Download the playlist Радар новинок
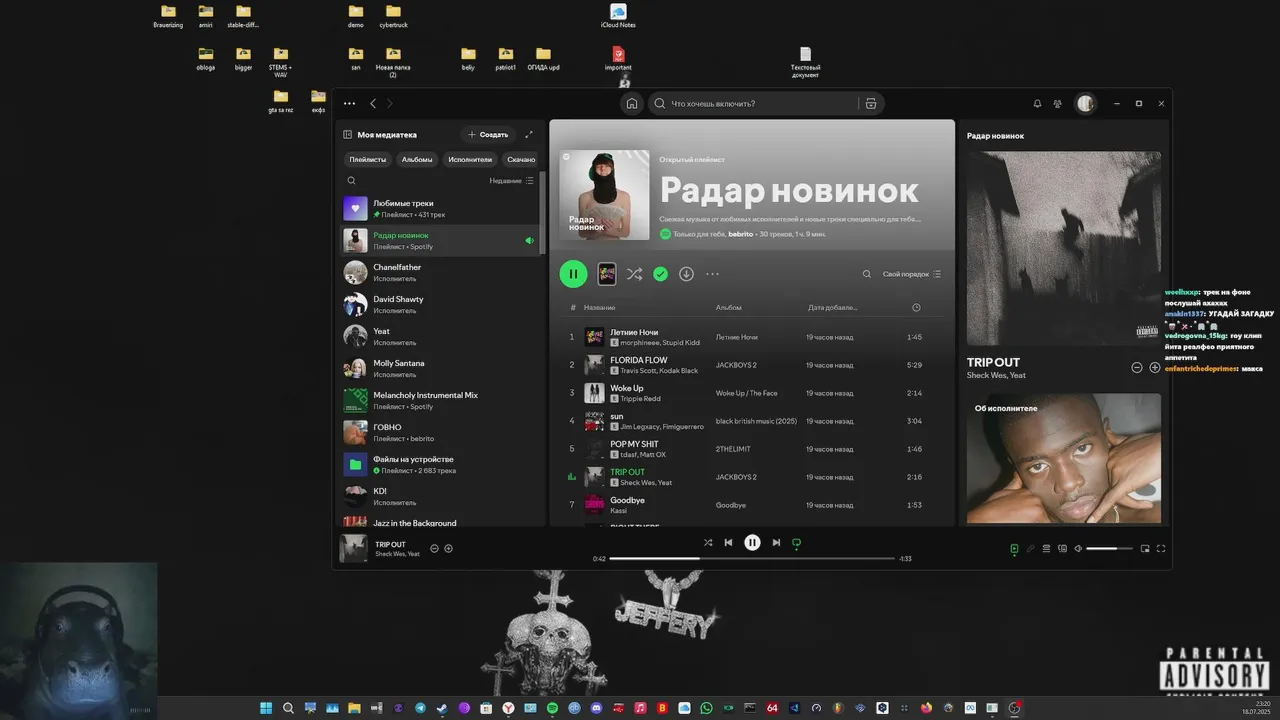Image resolution: width=1280 pixels, height=720 pixels. coord(686,273)
